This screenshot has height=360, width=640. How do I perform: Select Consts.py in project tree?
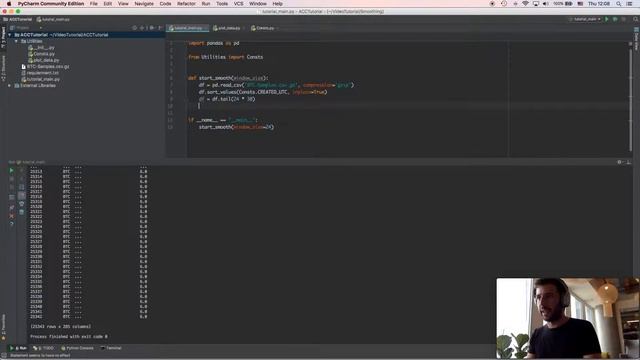pos(41,54)
